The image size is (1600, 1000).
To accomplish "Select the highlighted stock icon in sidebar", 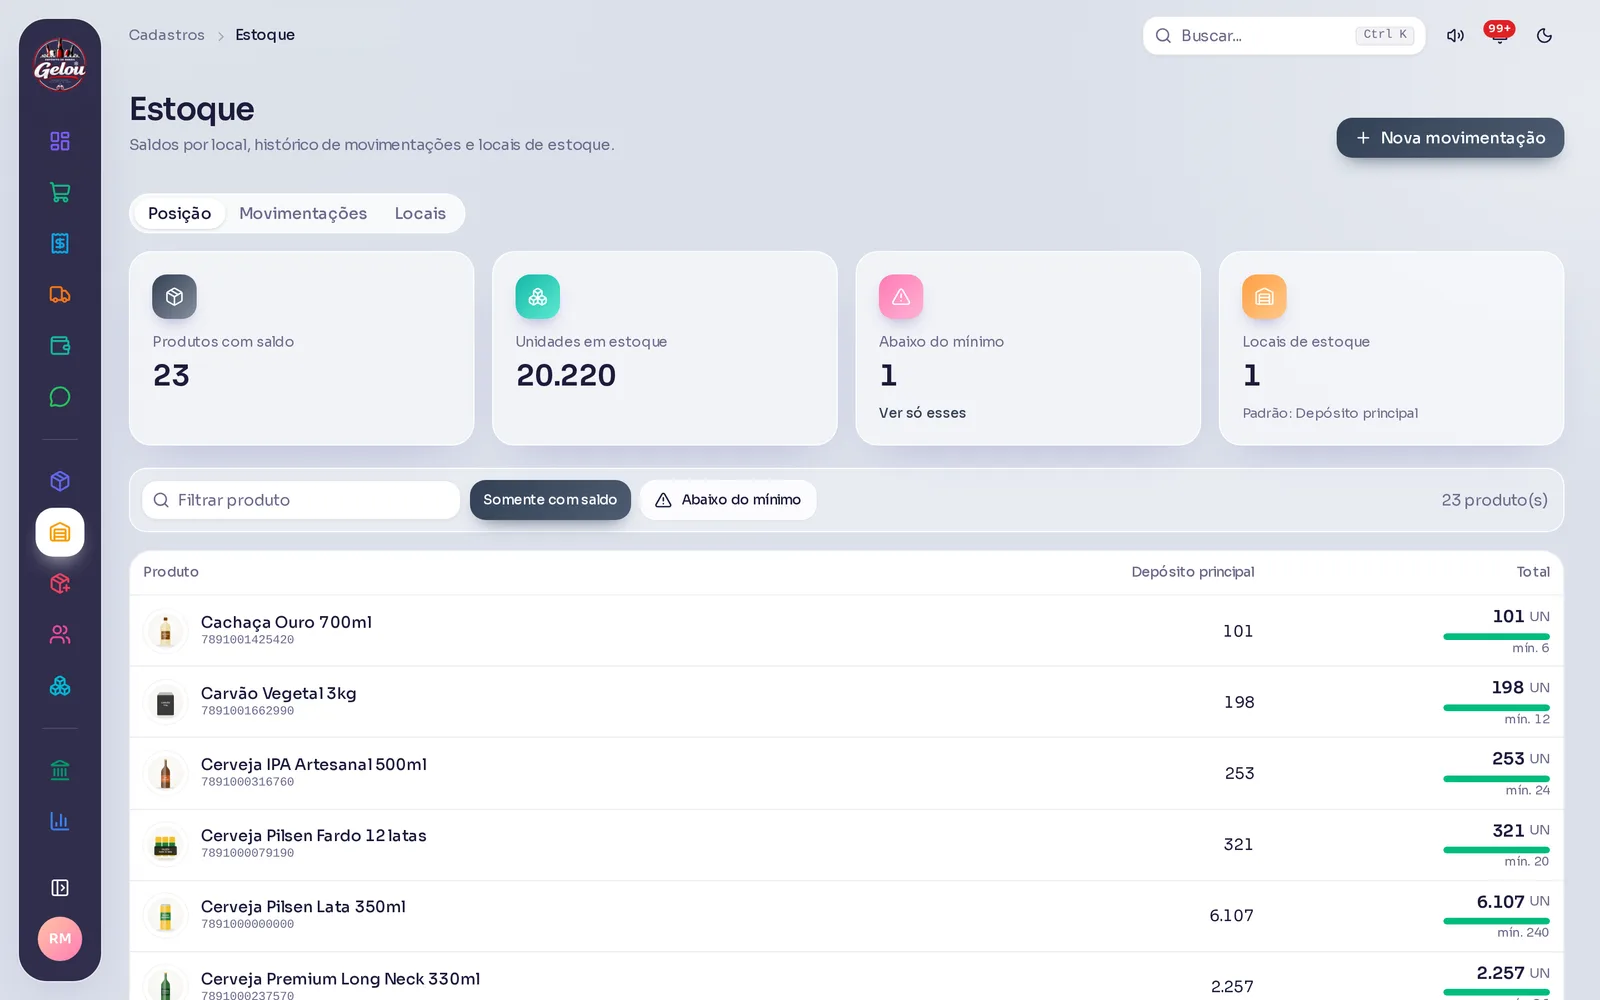I will (60, 532).
